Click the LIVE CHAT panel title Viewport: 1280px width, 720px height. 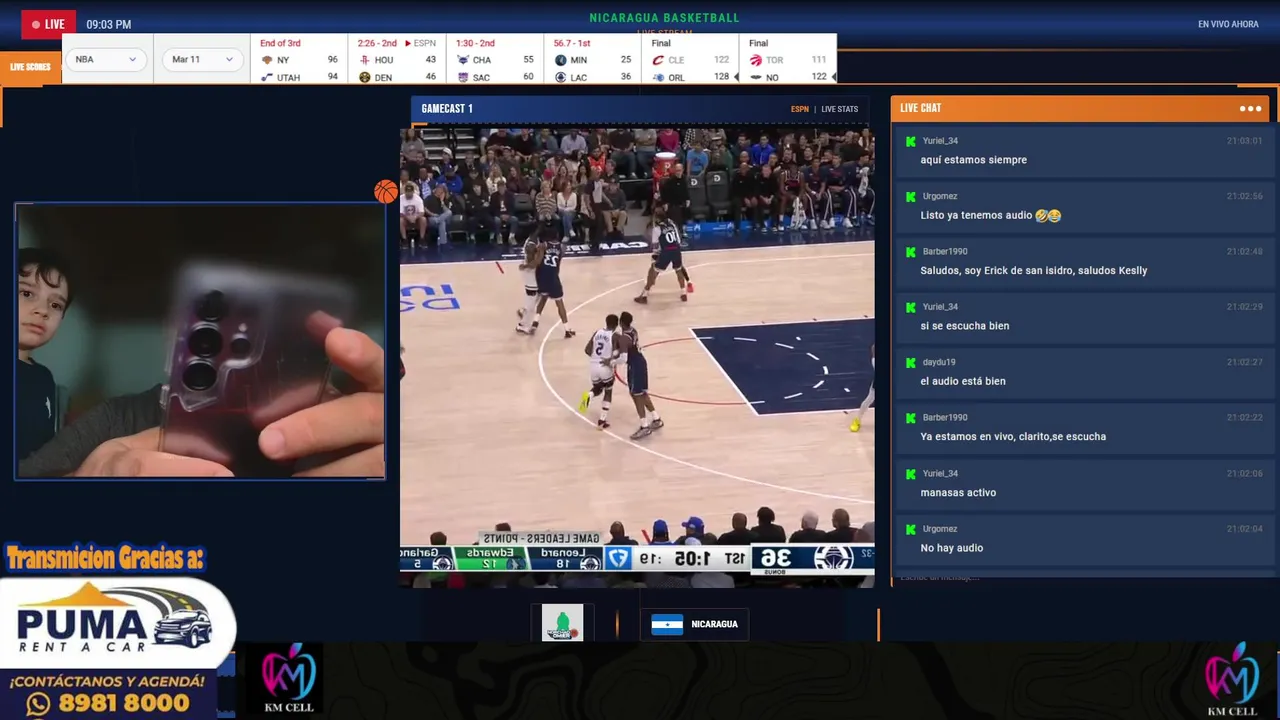coord(920,108)
